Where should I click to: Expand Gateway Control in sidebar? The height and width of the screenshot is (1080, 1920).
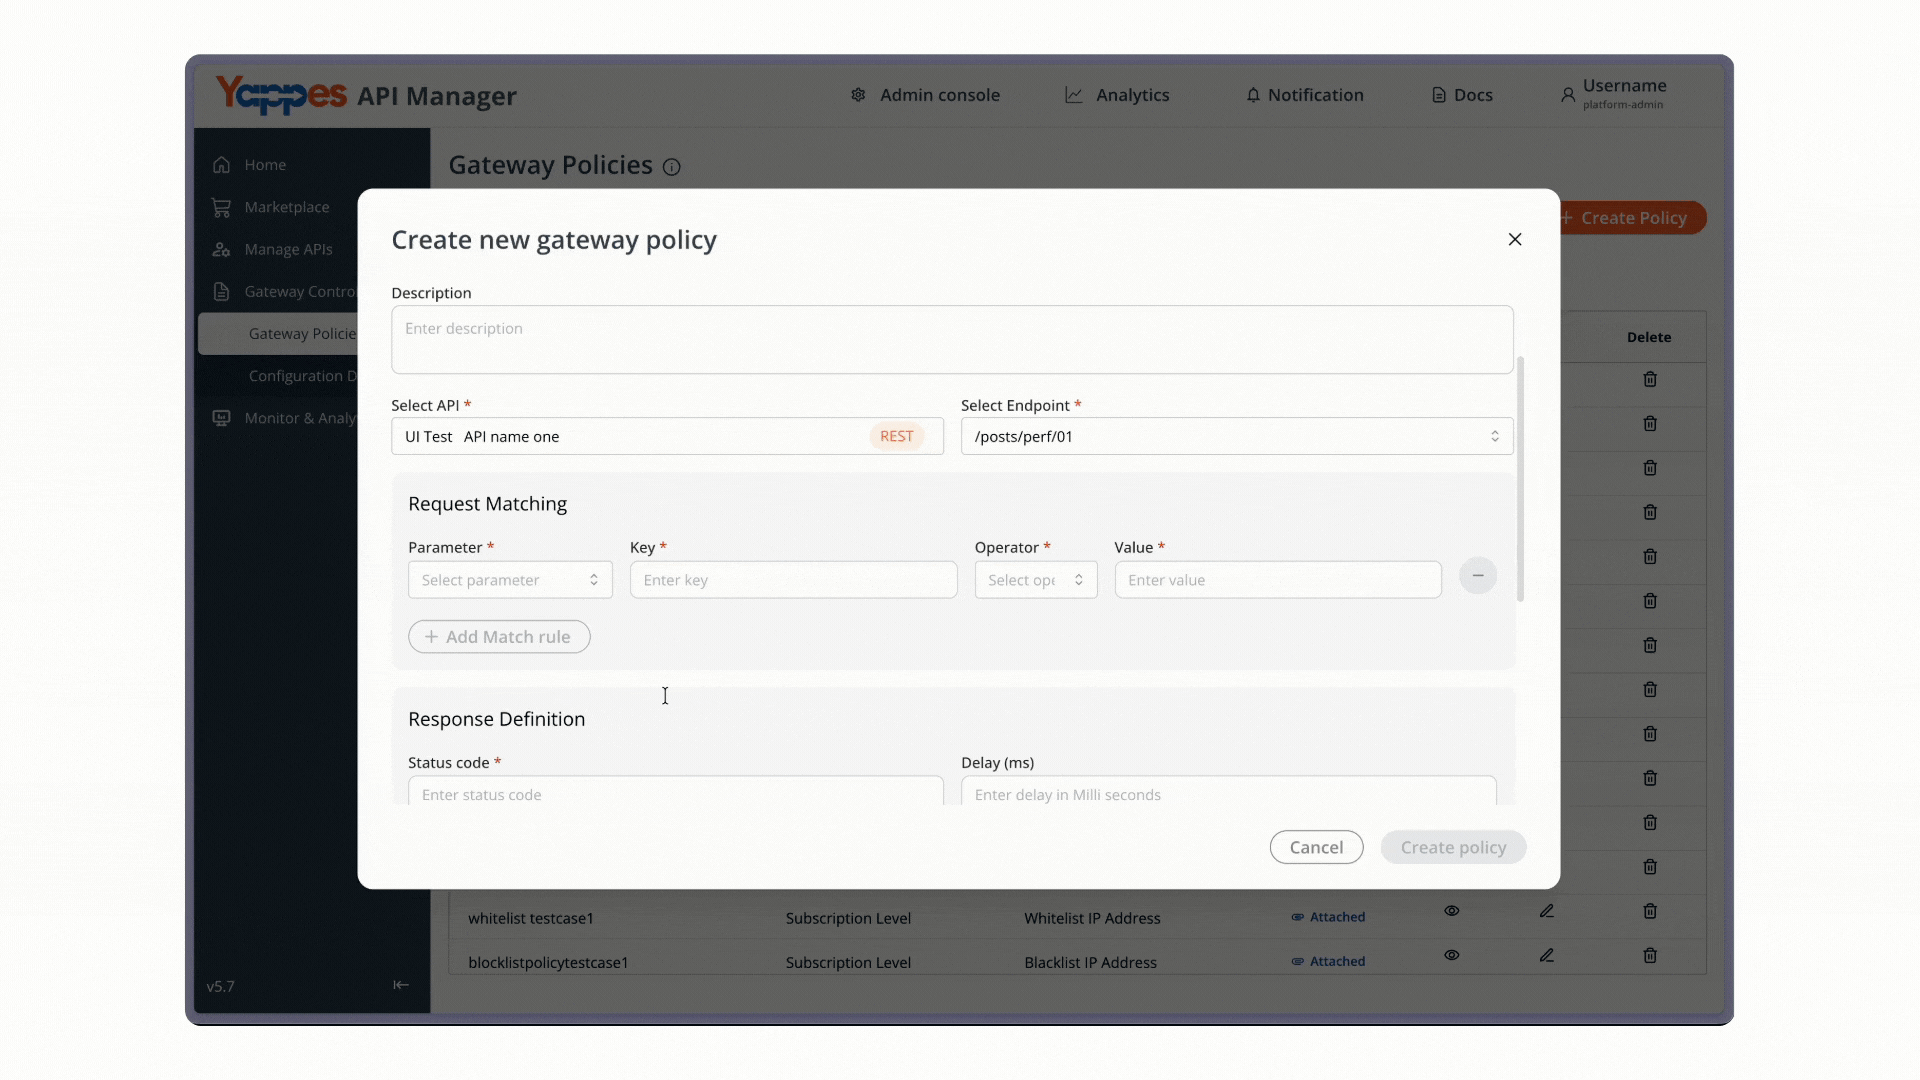284,292
